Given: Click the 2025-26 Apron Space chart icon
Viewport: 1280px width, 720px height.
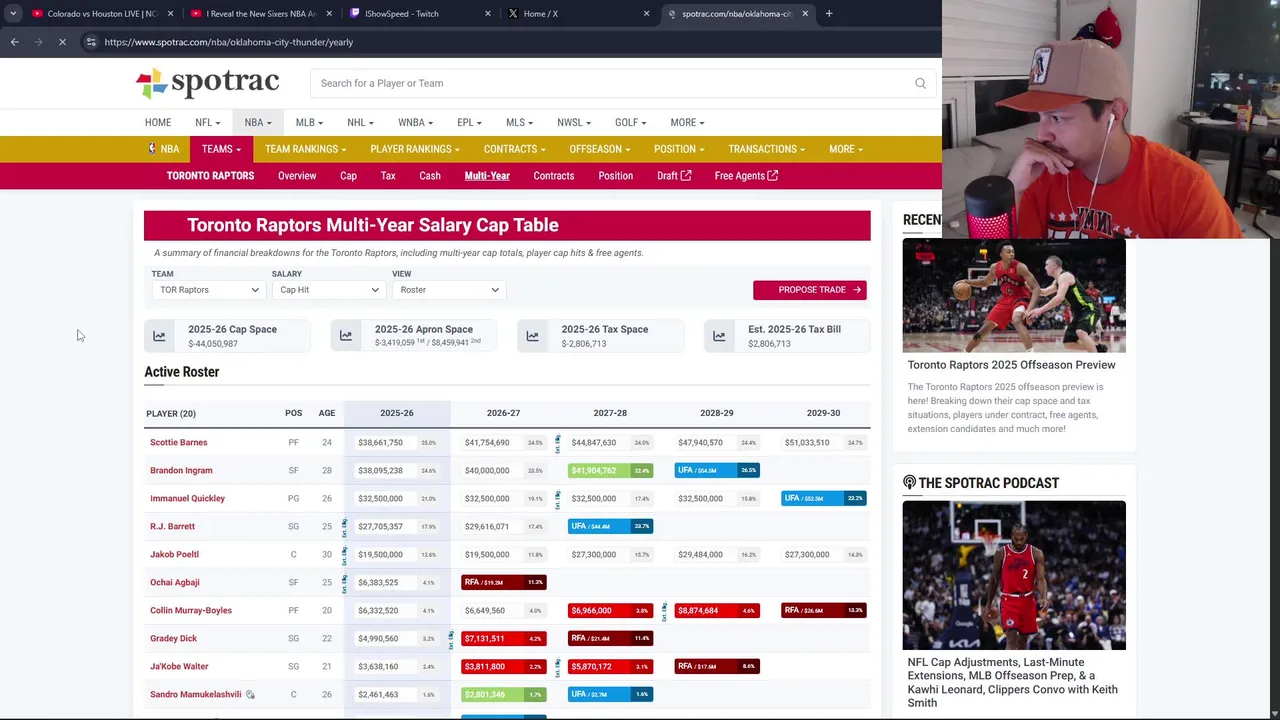Looking at the screenshot, I should pos(346,336).
